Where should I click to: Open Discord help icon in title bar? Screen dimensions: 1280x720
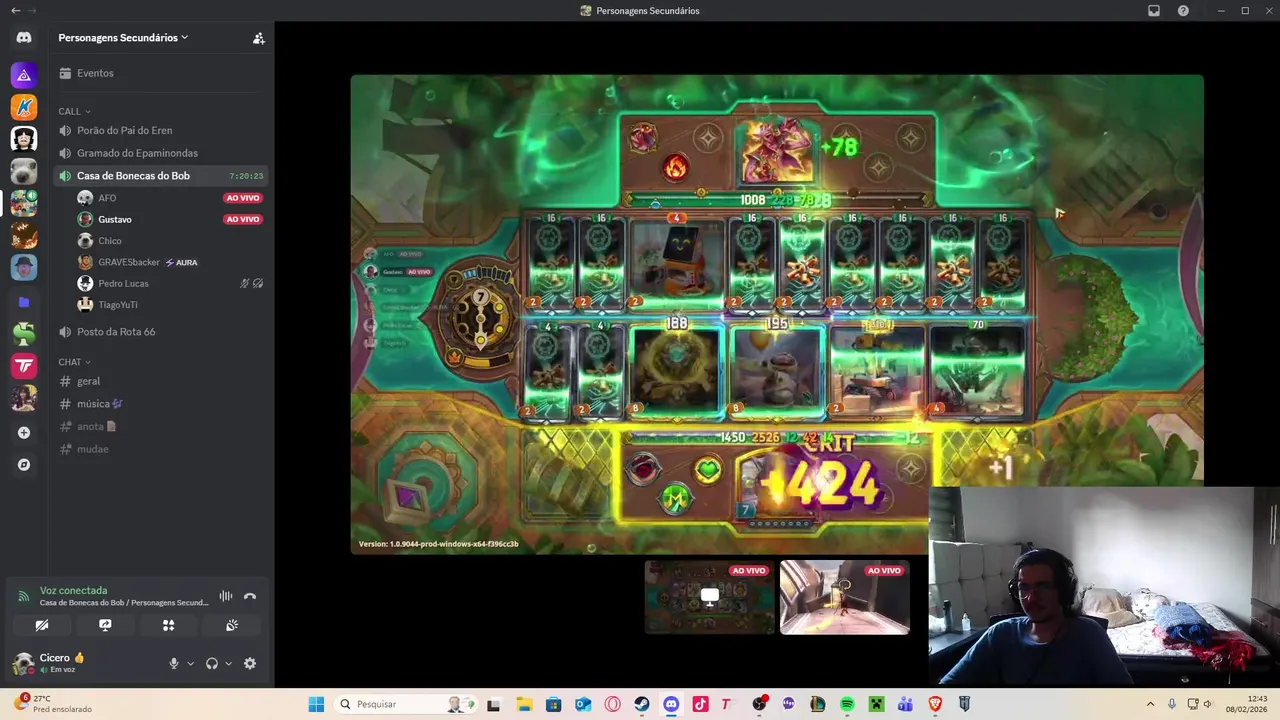coord(1184,10)
